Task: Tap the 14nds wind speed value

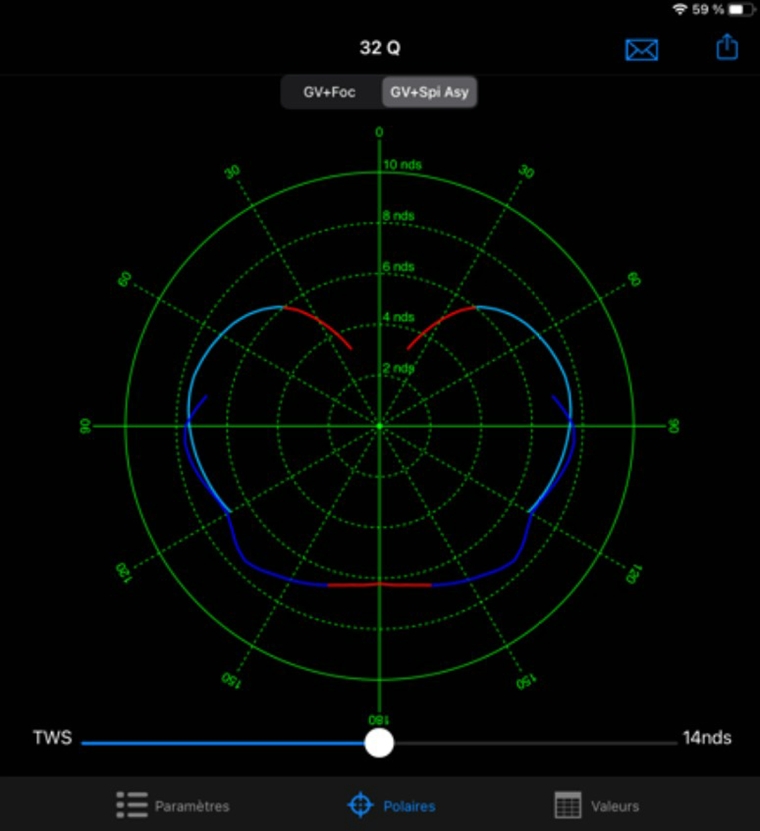Action: pos(707,738)
